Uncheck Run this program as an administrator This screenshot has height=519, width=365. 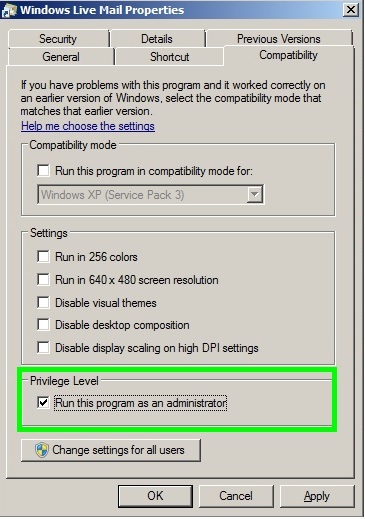[x=43, y=402]
